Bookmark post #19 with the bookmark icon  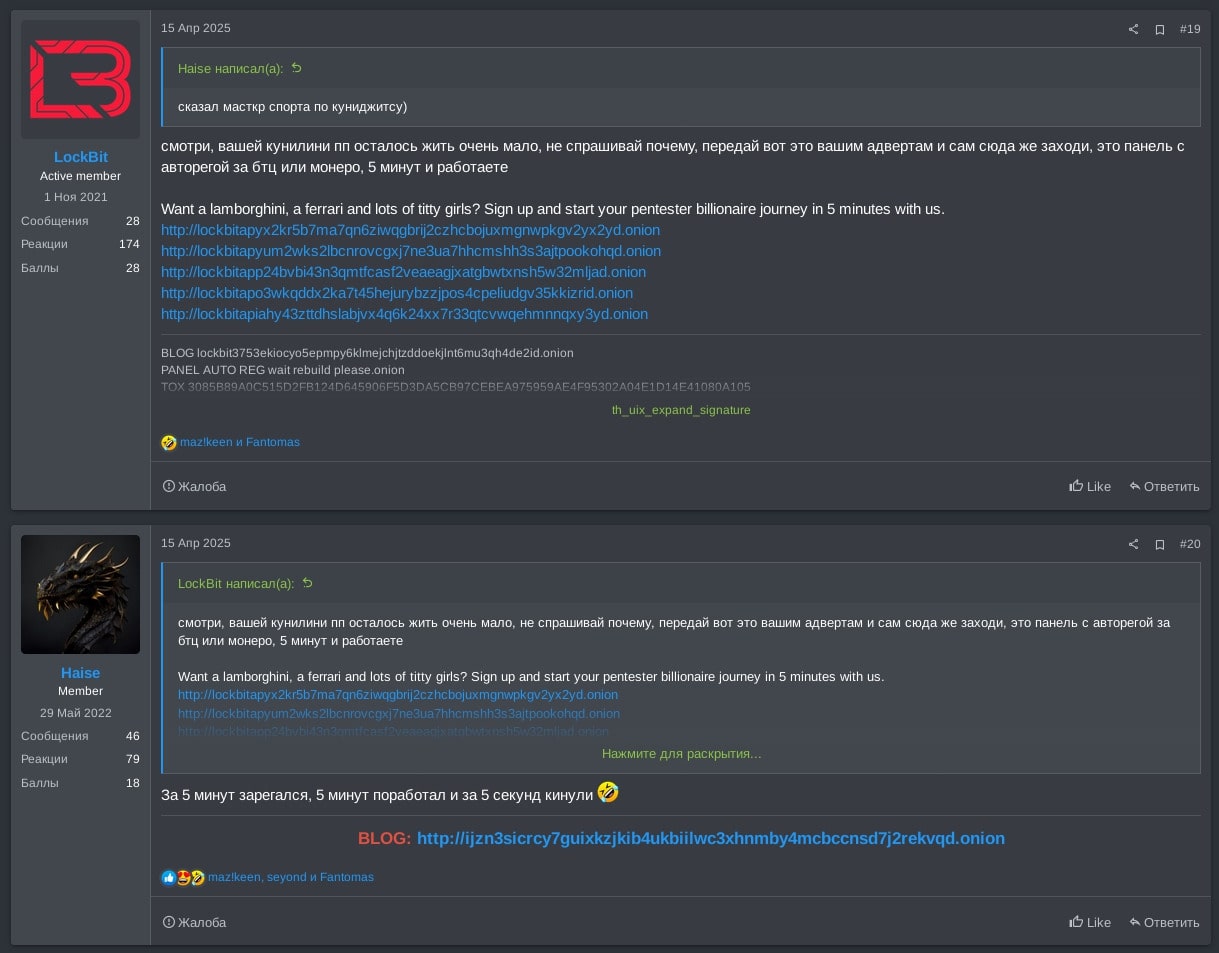tap(1160, 29)
